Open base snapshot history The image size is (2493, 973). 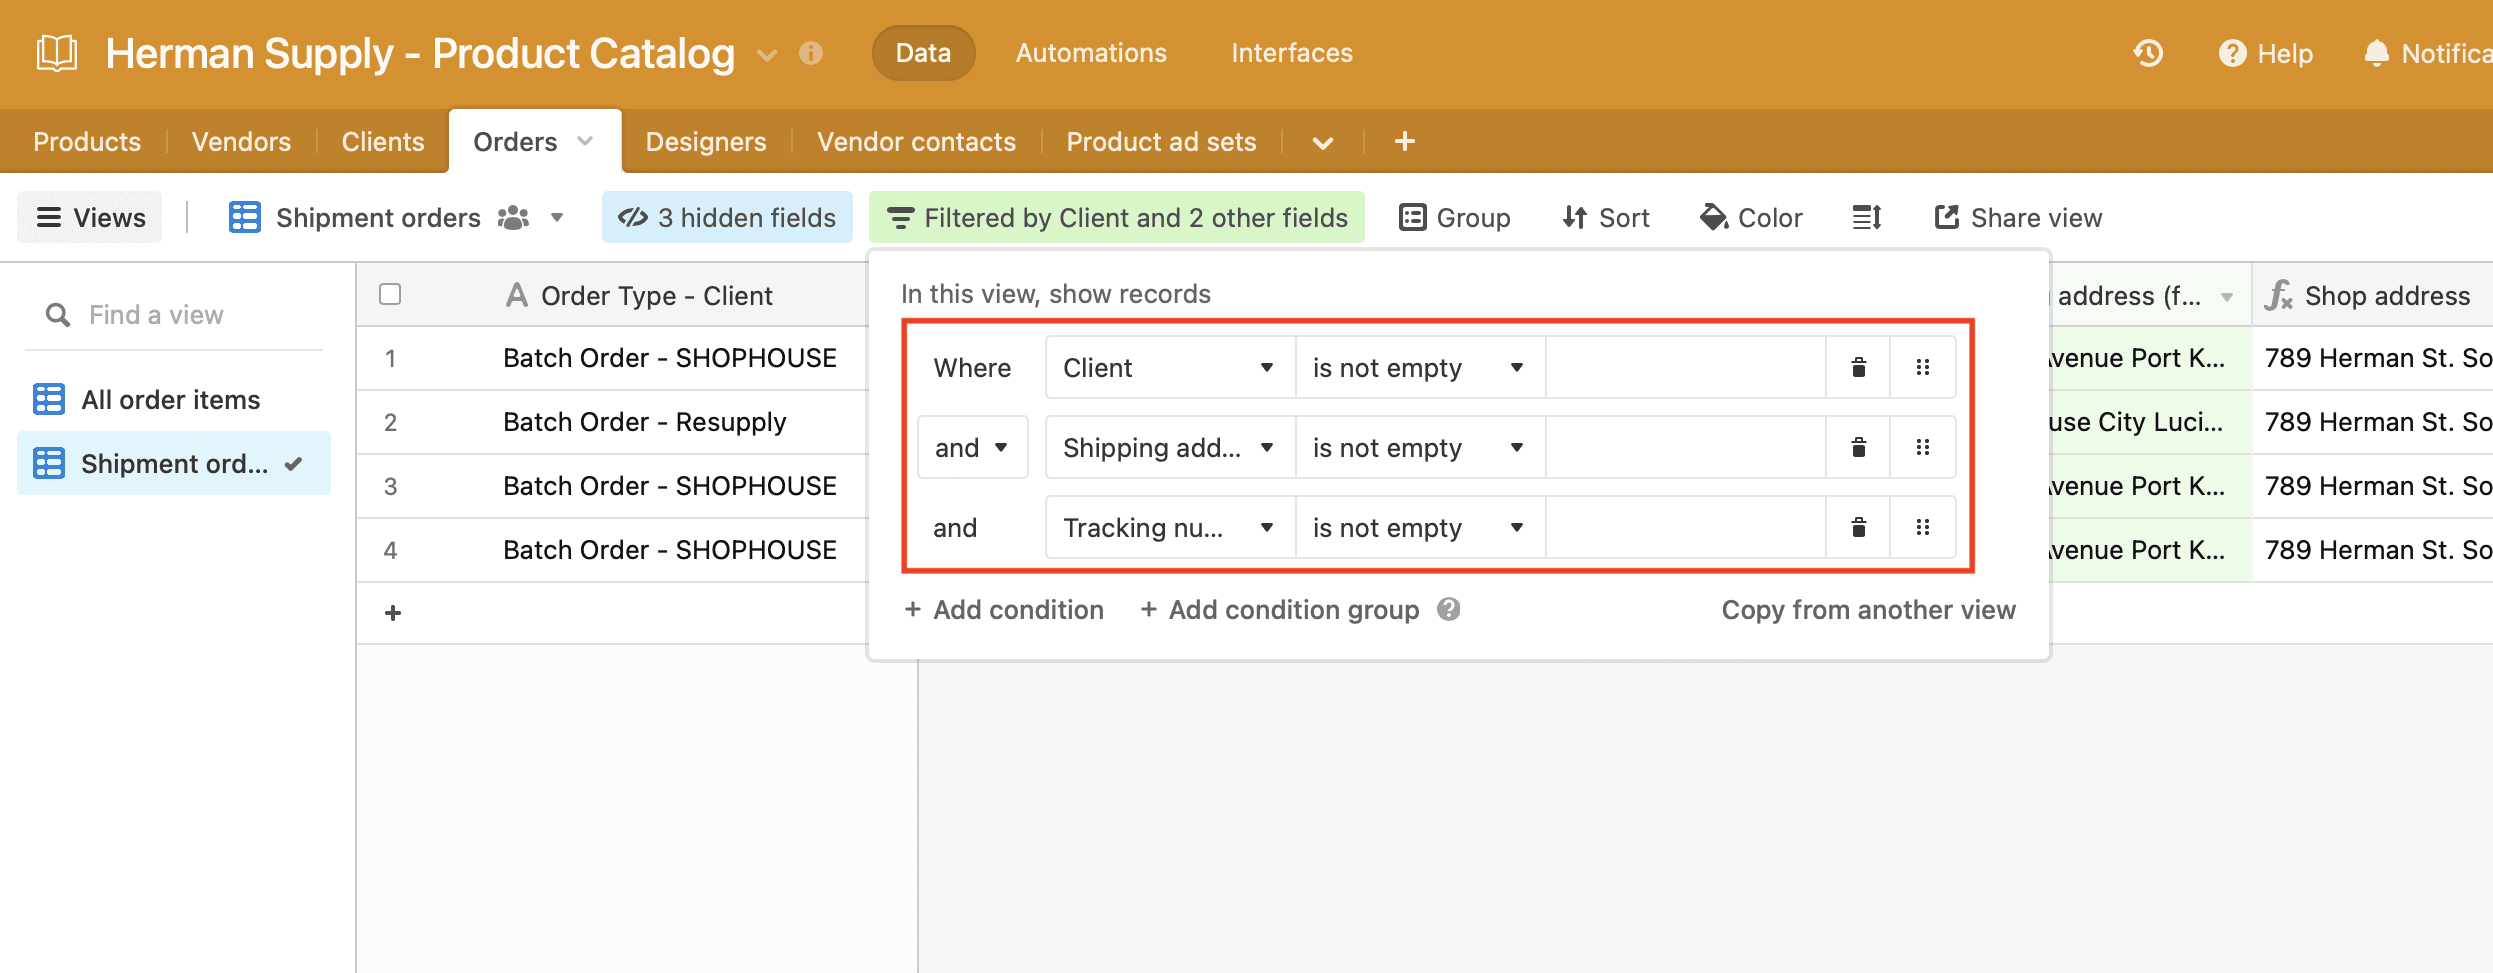tap(2149, 53)
